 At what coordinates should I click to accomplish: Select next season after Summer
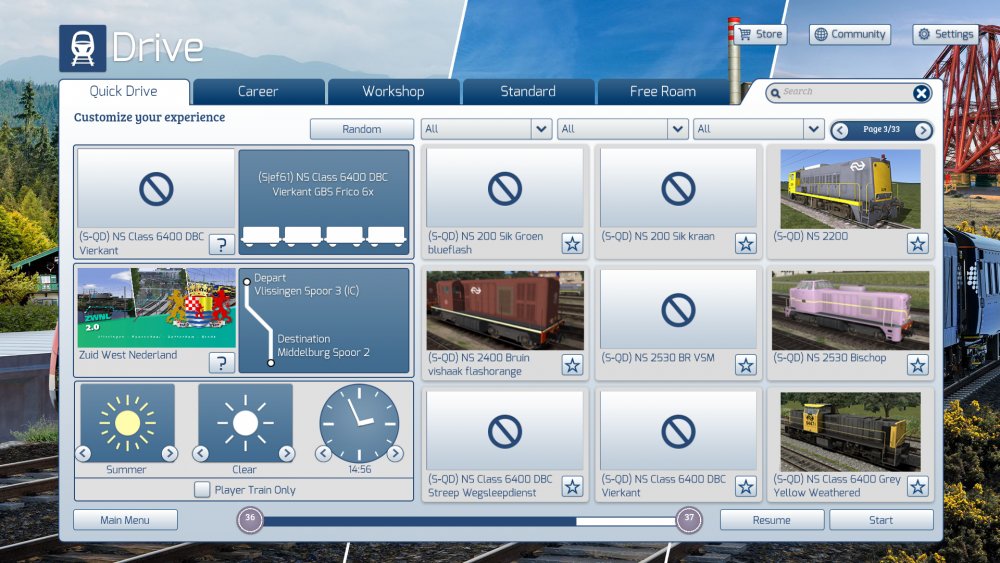(x=169, y=453)
